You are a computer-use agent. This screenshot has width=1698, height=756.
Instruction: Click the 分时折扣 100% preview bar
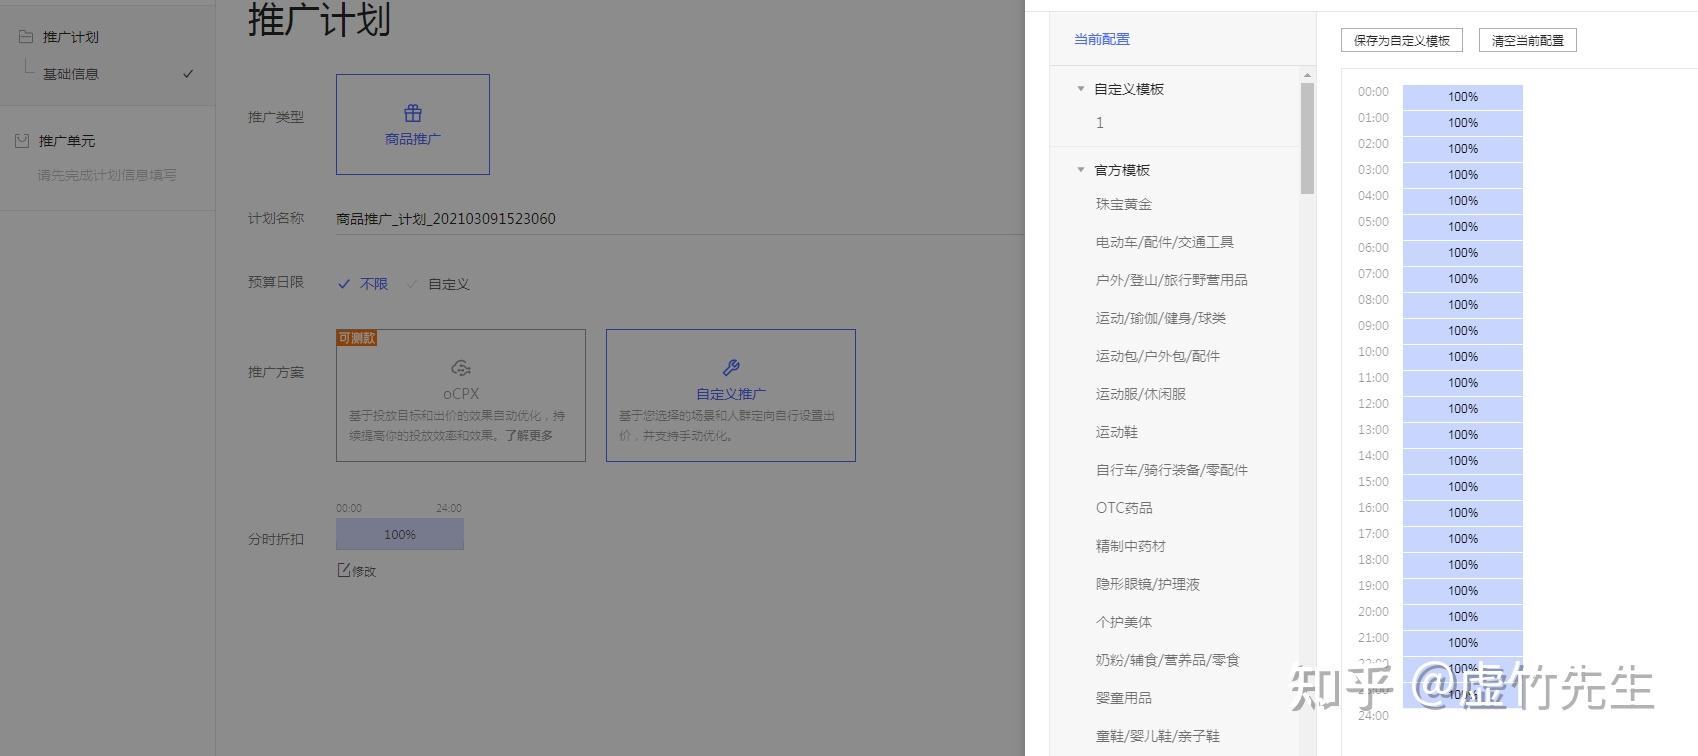point(400,534)
